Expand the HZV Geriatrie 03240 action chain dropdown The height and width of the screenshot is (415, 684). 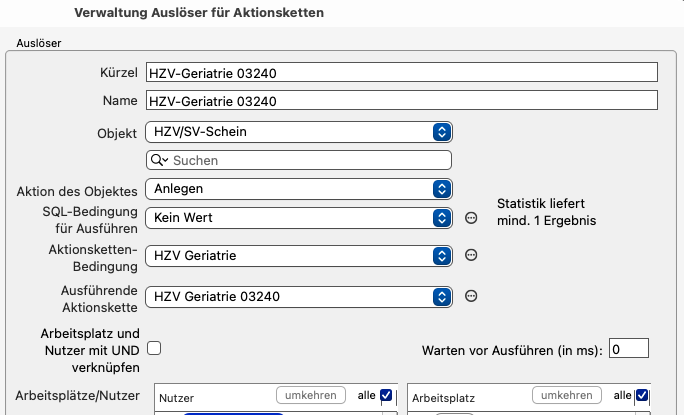click(x=299, y=297)
